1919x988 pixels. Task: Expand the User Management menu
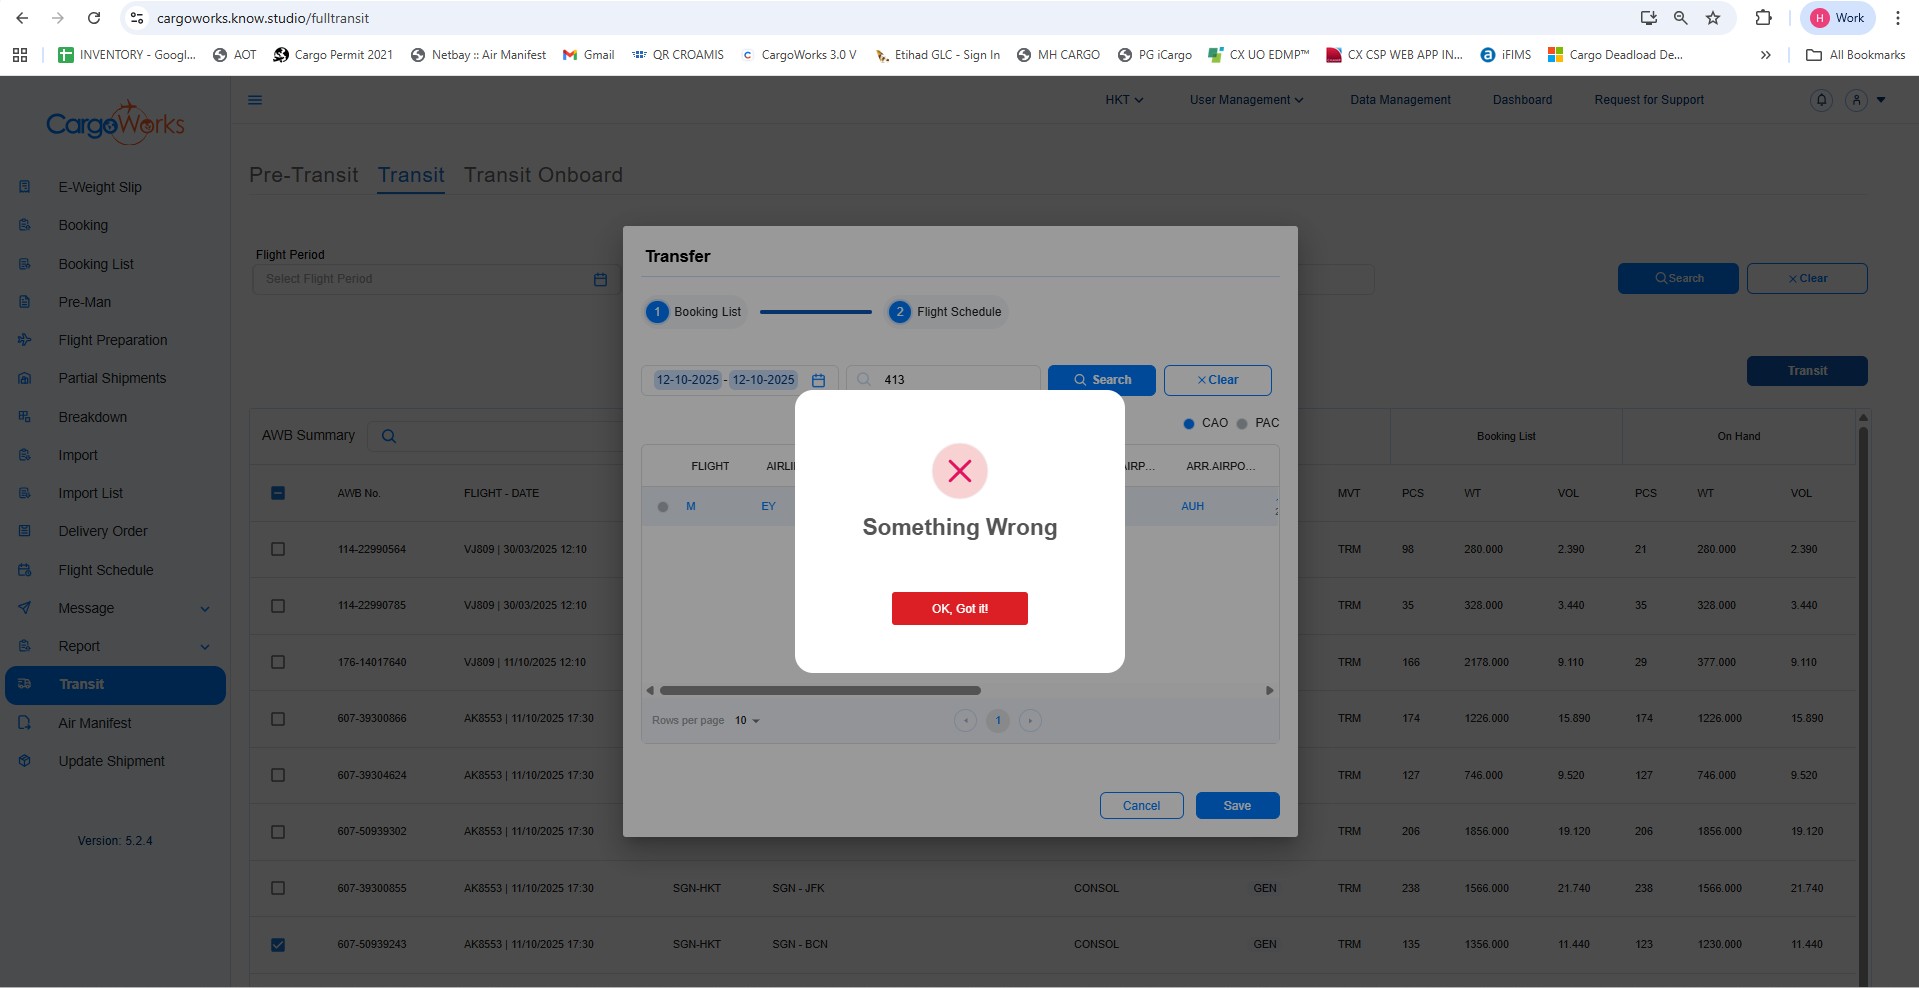pyautogui.click(x=1245, y=100)
